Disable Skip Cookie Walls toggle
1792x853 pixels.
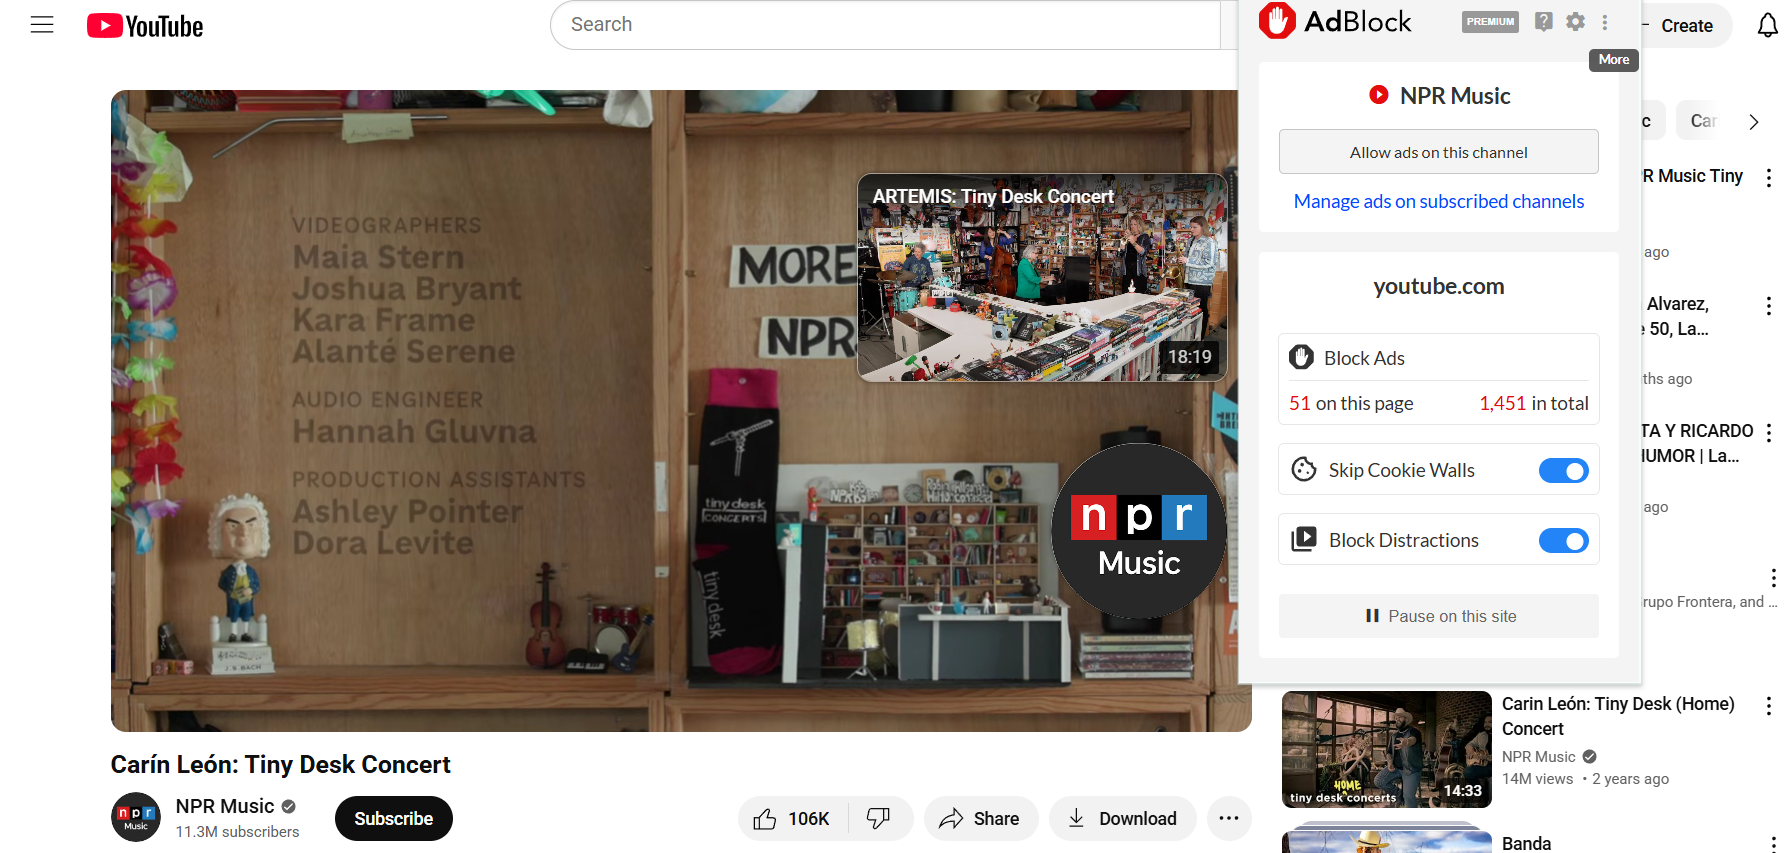point(1563,471)
